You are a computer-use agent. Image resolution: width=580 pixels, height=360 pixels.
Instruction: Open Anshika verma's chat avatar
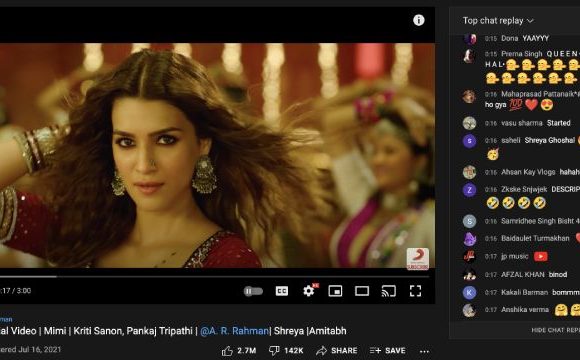[x=469, y=310]
